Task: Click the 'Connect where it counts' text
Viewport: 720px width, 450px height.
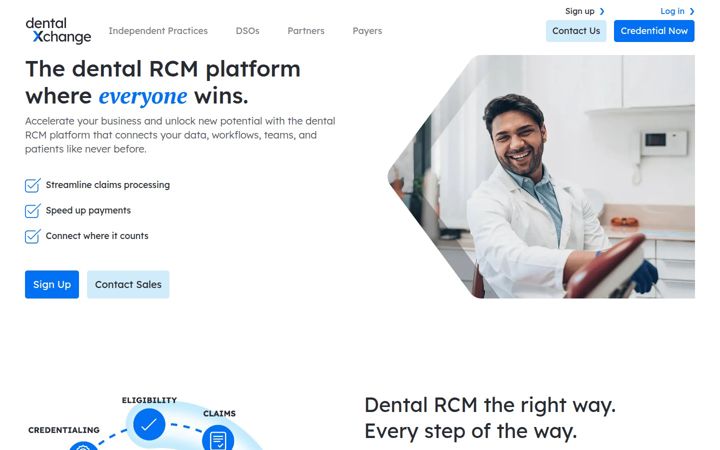Action: (97, 236)
